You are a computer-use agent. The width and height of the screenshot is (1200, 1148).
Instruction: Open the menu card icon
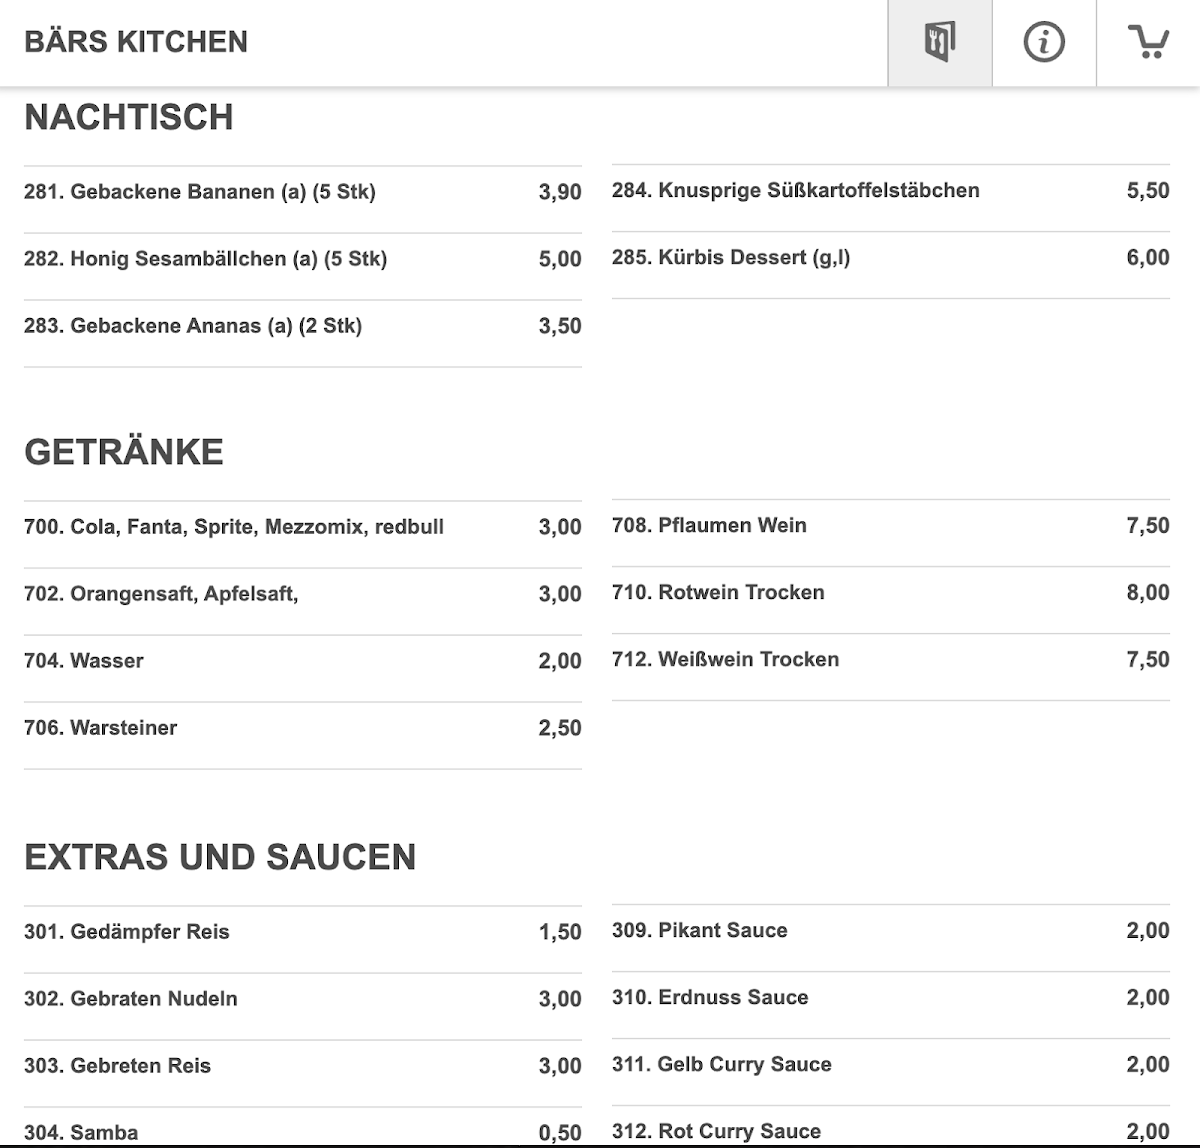[x=940, y=42]
